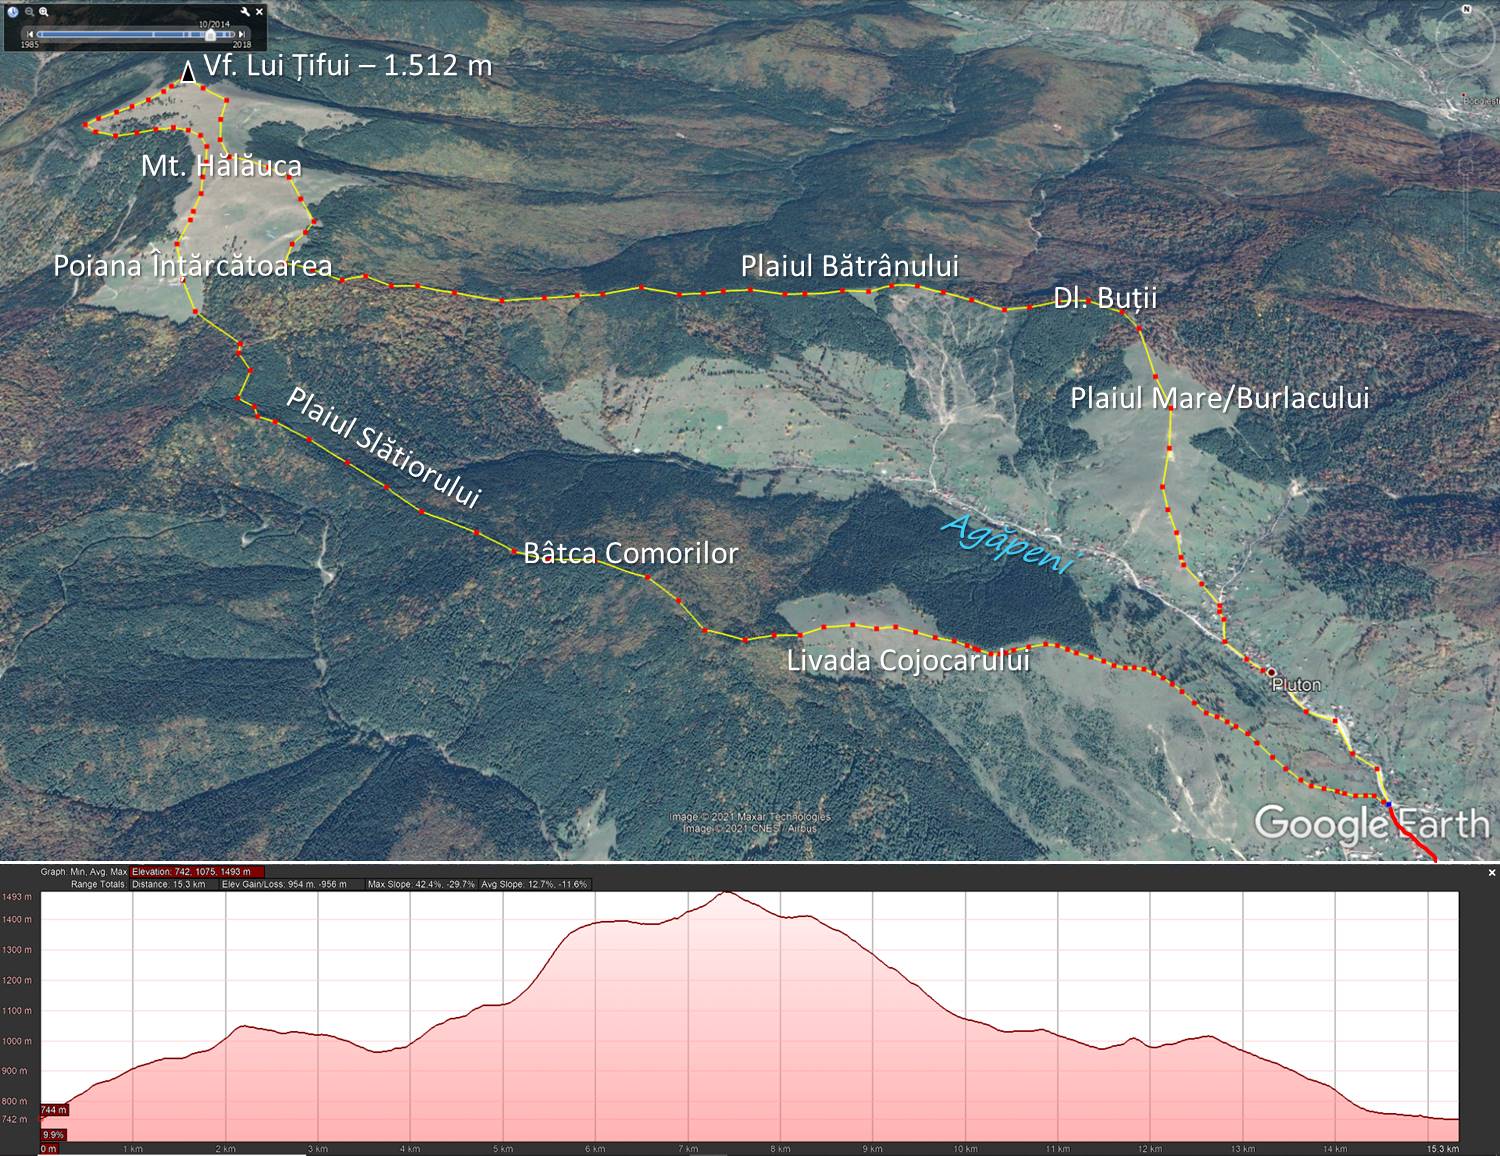Click the Vf. Lui Țifui peak marker
The height and width of the screenshot is (1156, 1500).
point(187,72)
